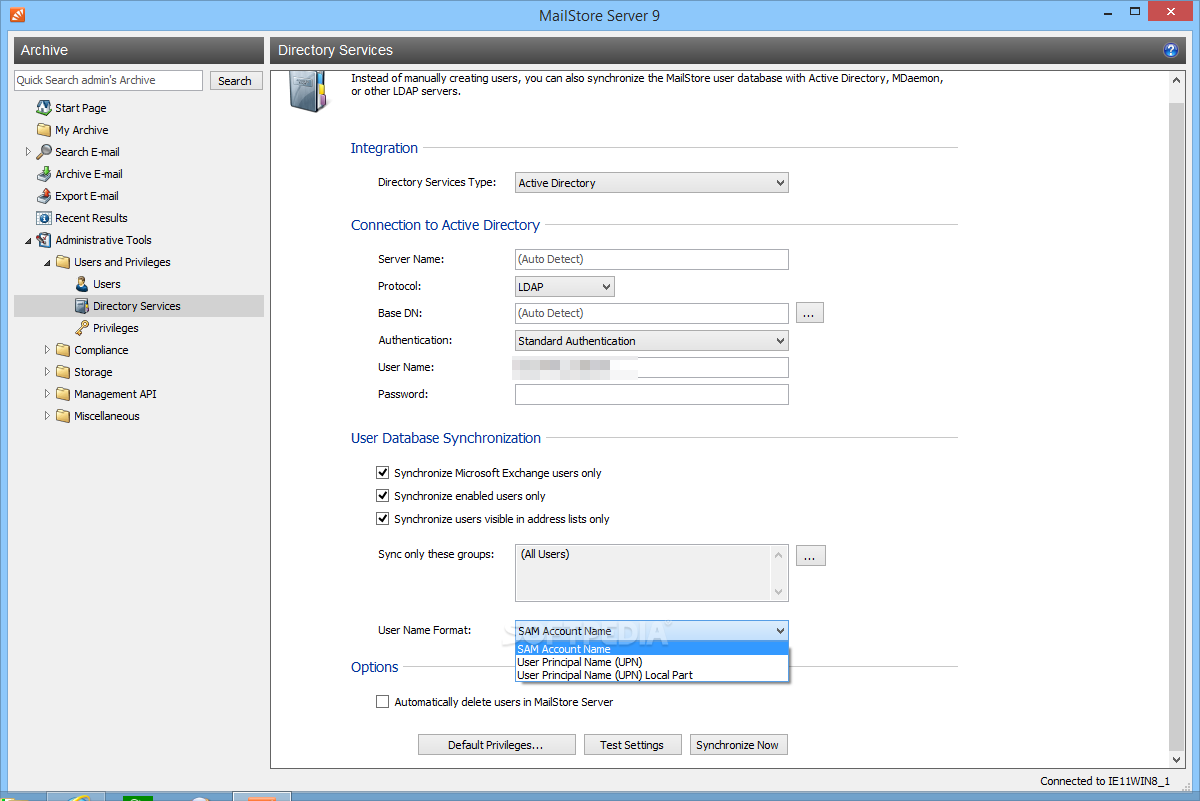The height and width of the screenshot is (801, 1200).
Task: Expand the Storage node
Action: click(47, 372)
